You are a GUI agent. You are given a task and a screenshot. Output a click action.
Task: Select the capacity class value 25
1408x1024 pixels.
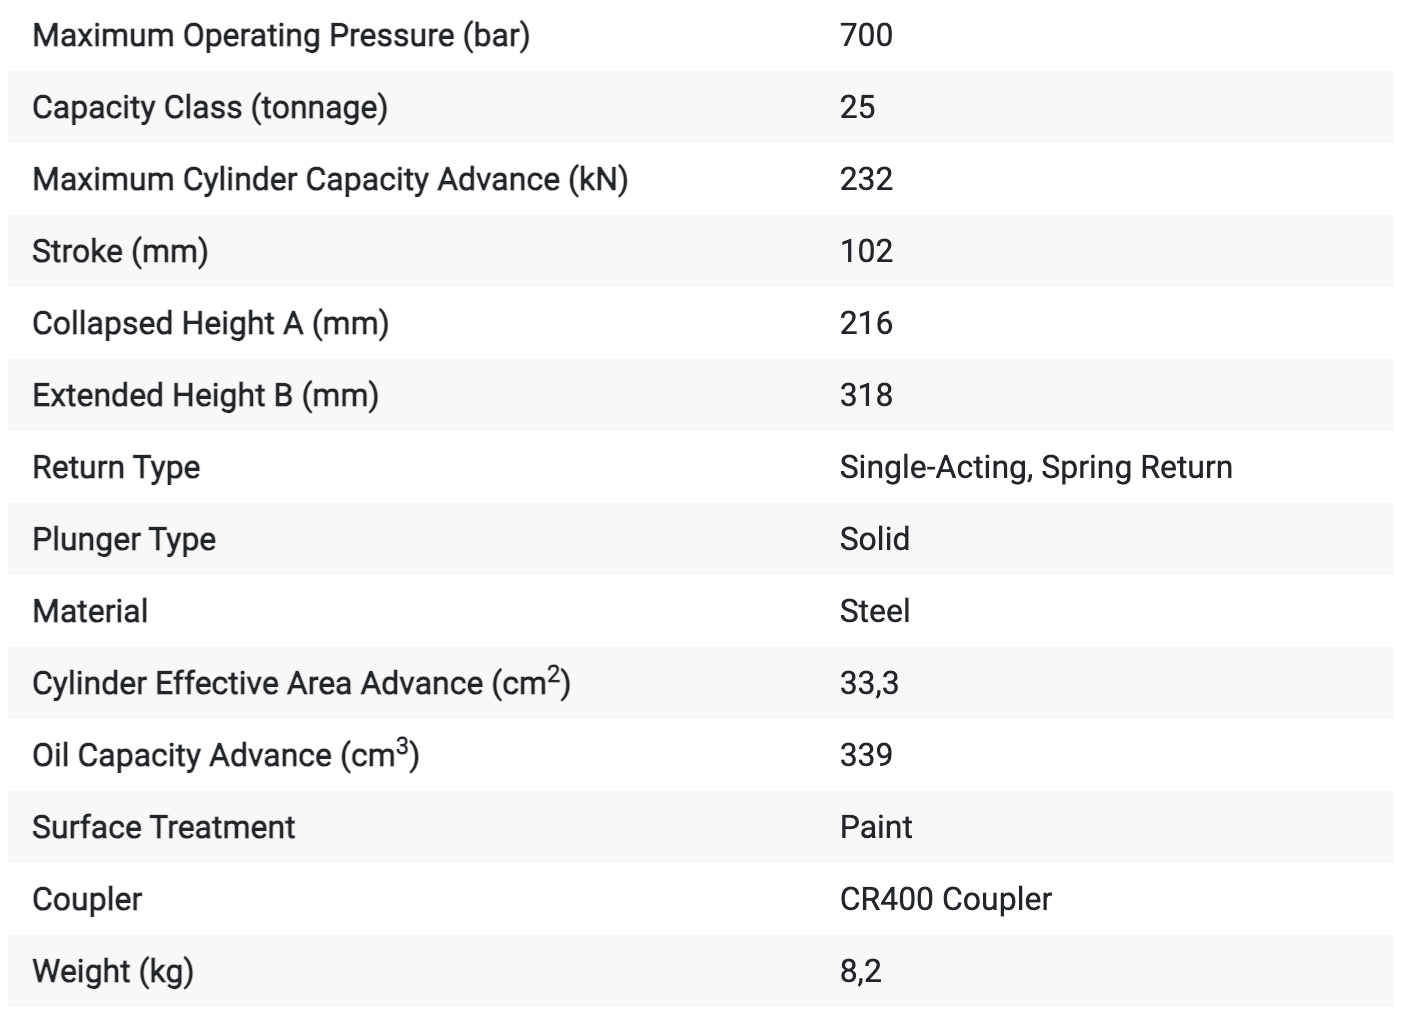[x=857, y=107]
